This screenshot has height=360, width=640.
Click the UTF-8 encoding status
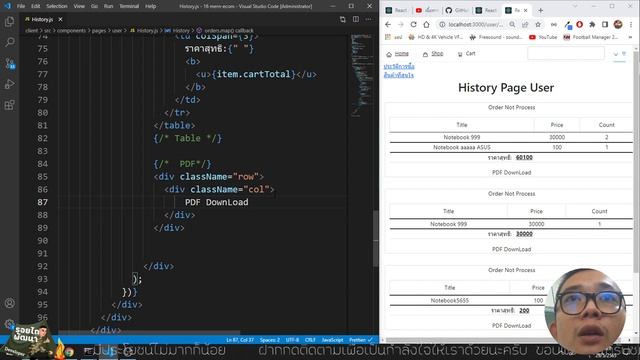click(x=292, y=340)
